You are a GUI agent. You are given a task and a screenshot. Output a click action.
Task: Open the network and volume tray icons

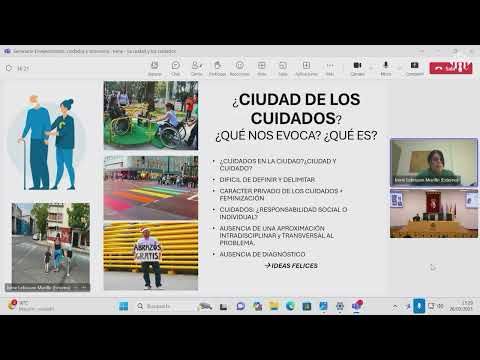click(x=436, y=306)
